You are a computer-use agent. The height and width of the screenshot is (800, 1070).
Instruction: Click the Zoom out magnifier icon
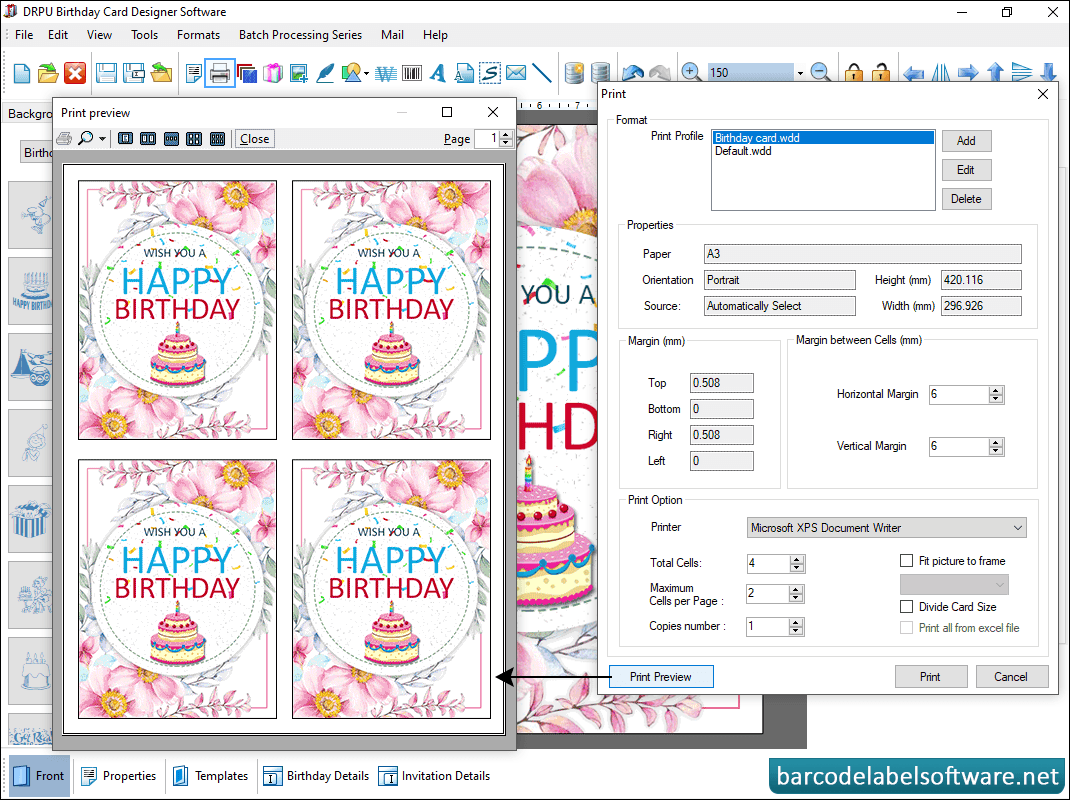pyautogui.click(x=820, y=72)
